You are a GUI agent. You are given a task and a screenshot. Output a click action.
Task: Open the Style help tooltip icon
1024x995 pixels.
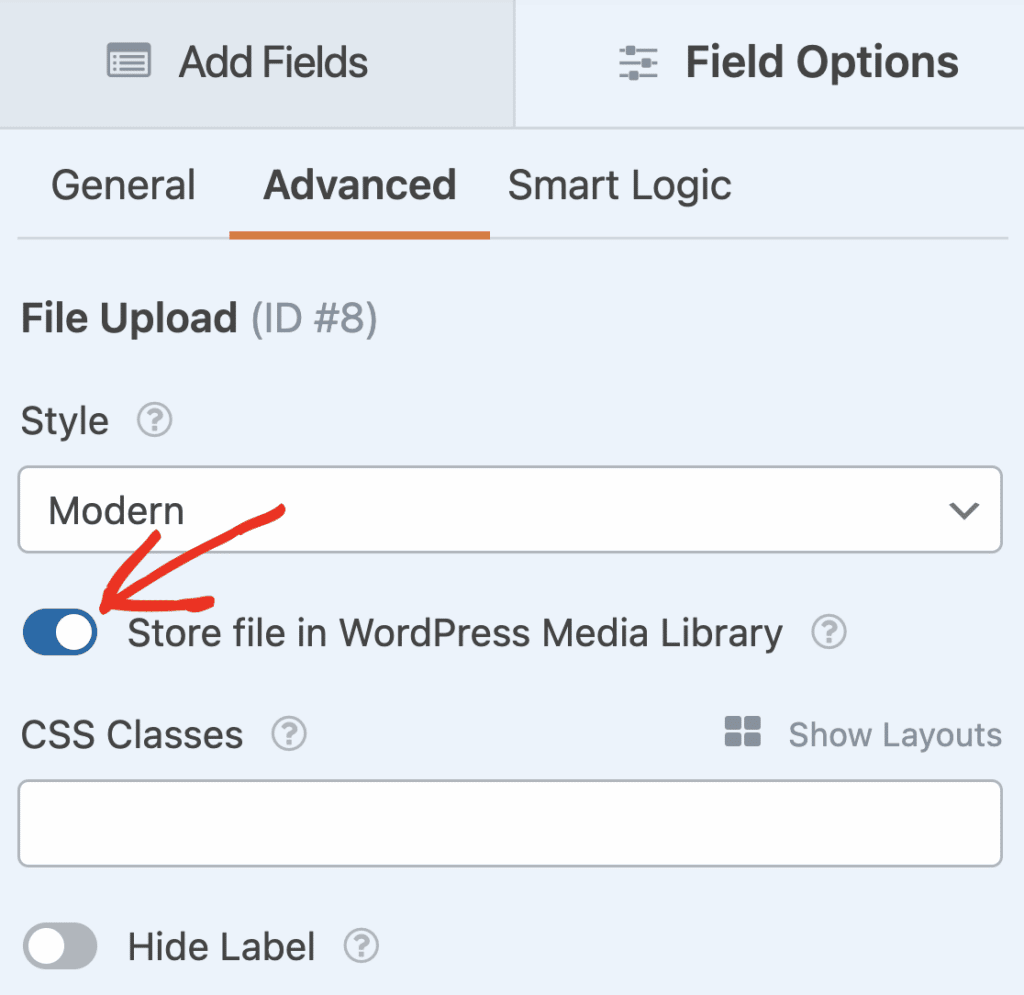(155, 421)
